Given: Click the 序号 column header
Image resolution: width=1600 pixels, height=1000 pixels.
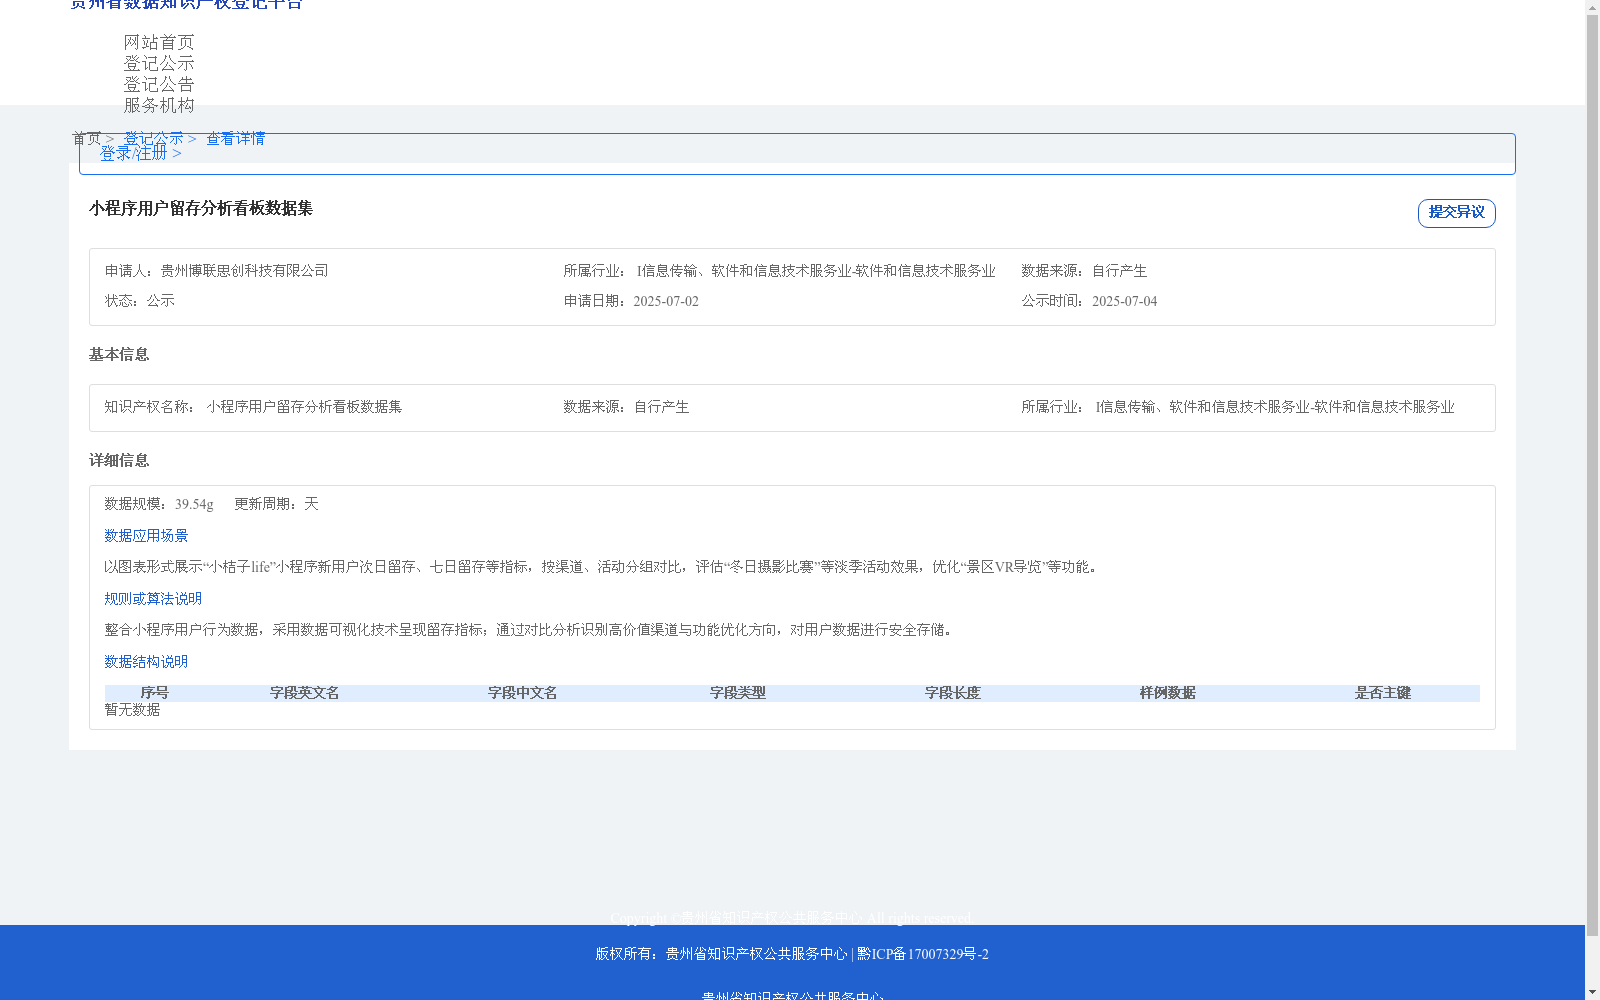Looking at the screenshot, I should tap(154, 693).
